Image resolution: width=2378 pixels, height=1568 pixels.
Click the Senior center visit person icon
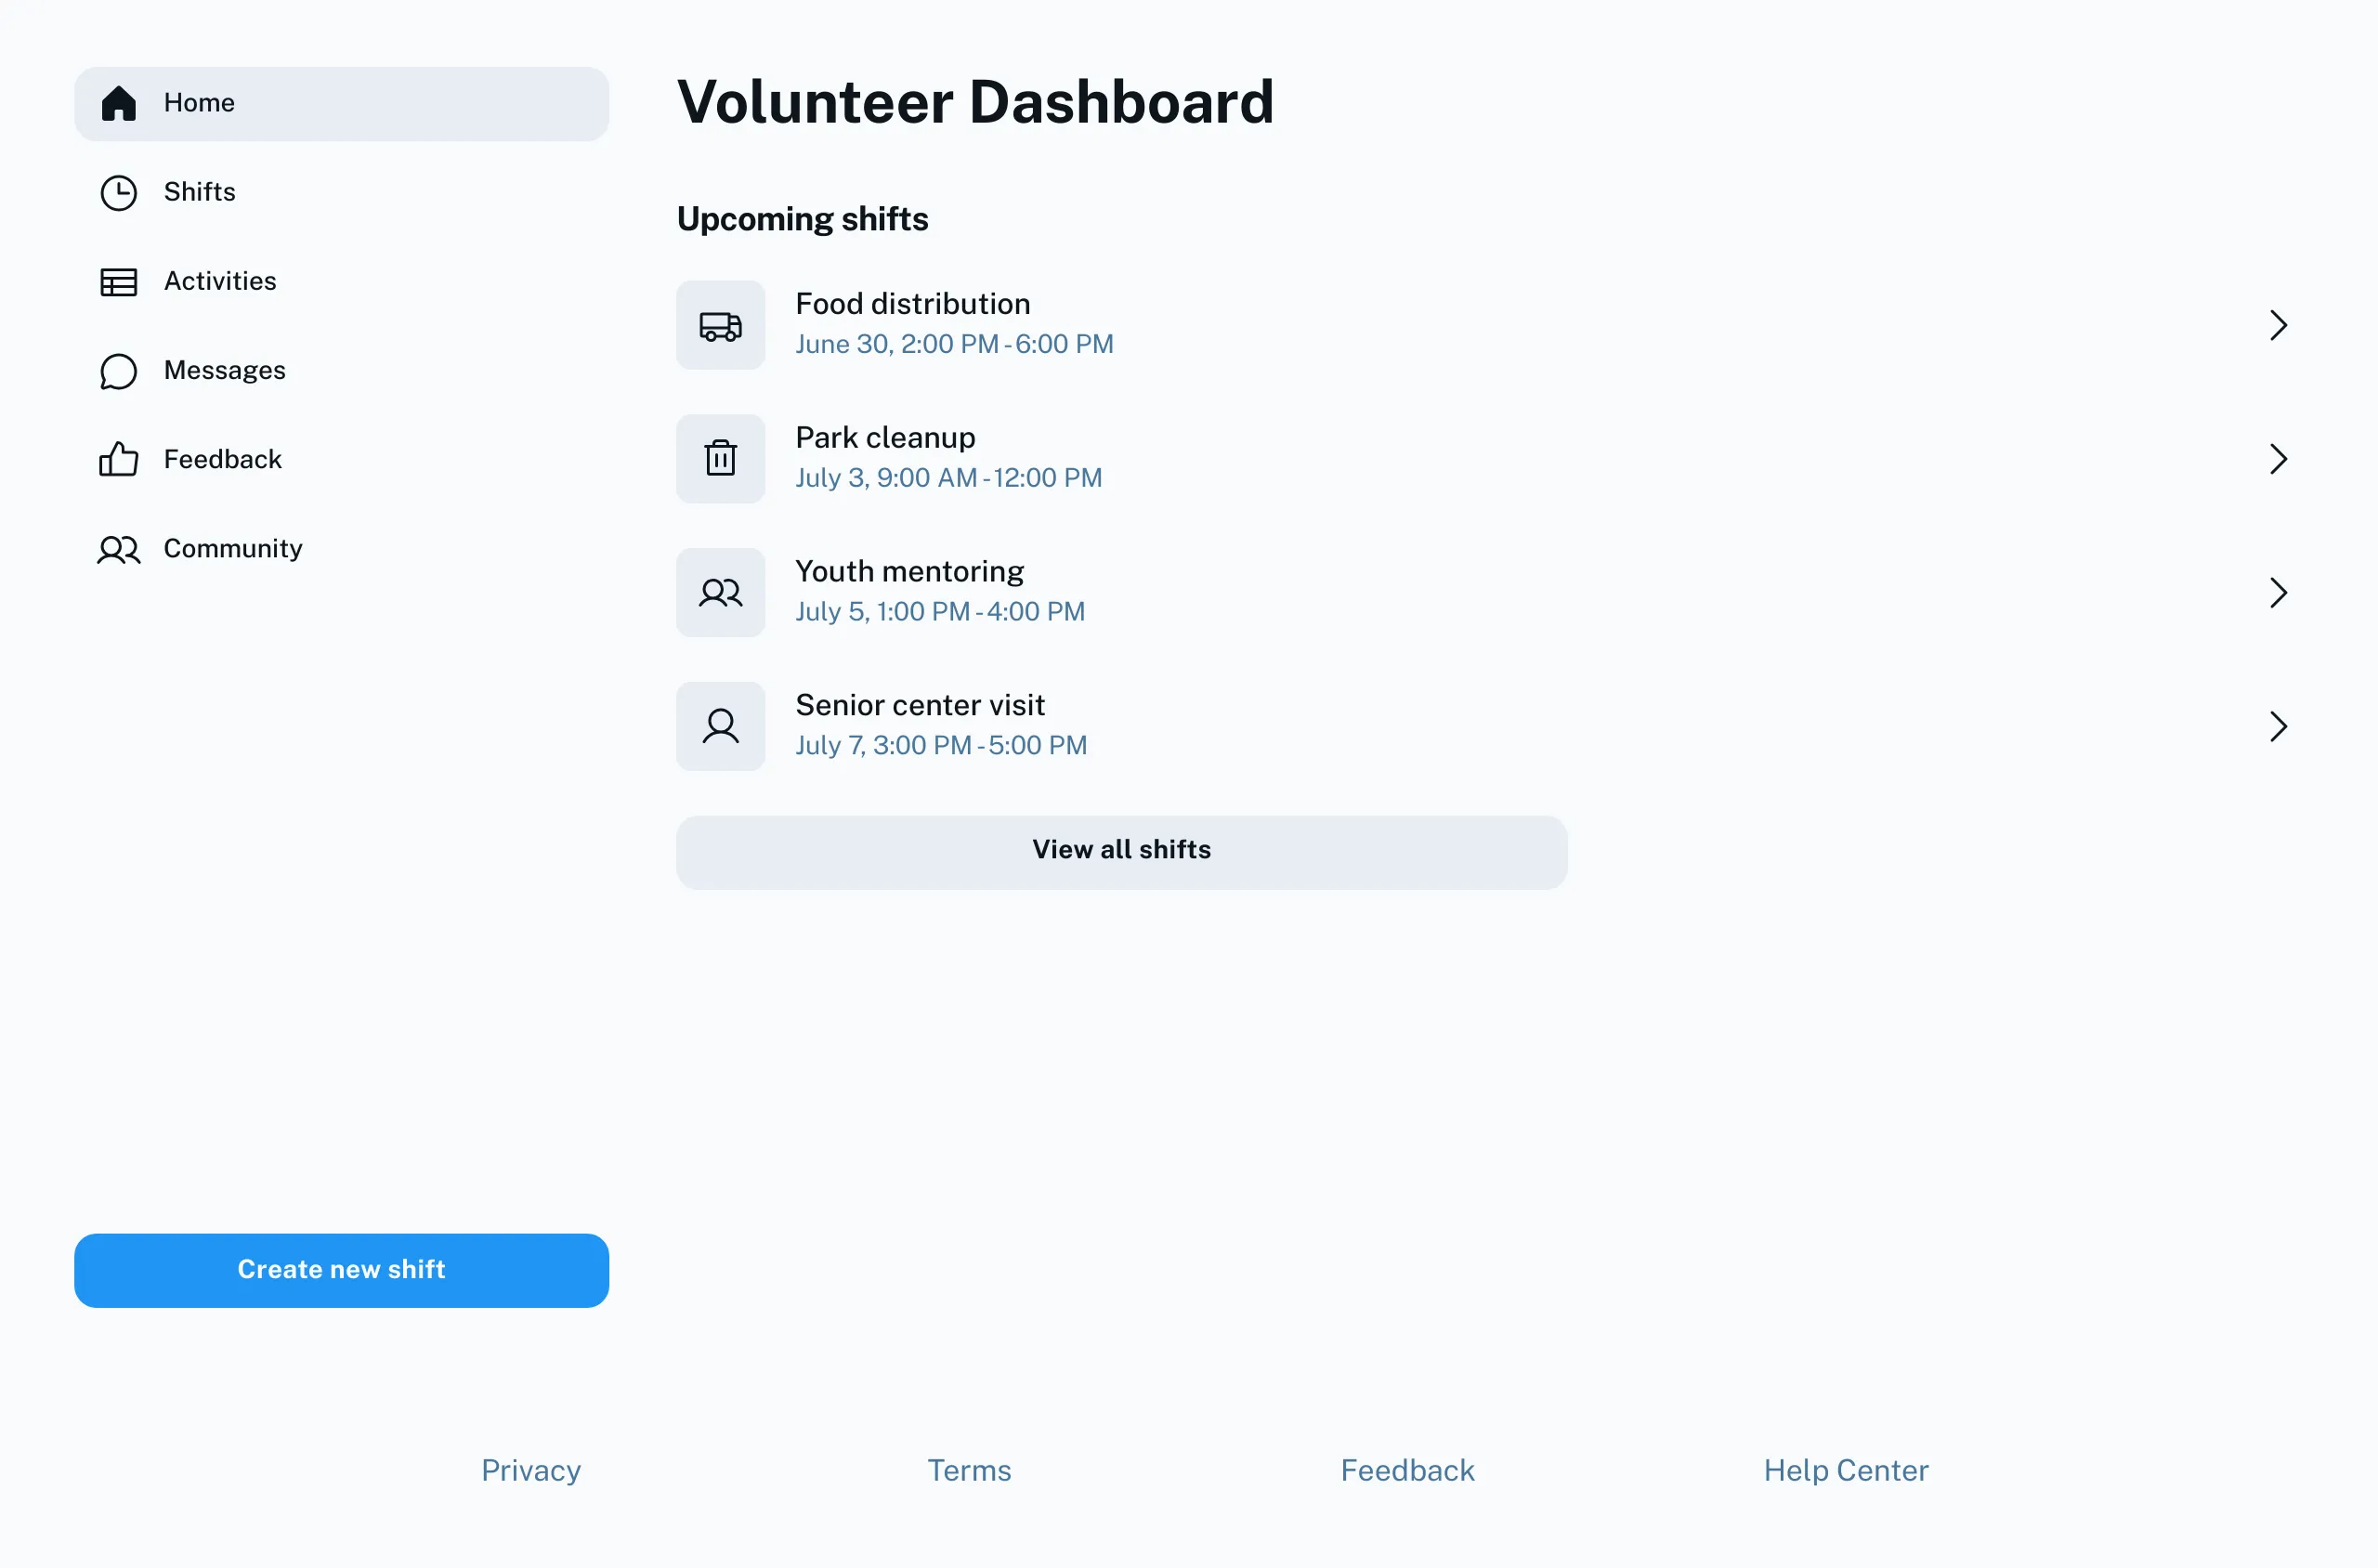(x=720, y=726)
